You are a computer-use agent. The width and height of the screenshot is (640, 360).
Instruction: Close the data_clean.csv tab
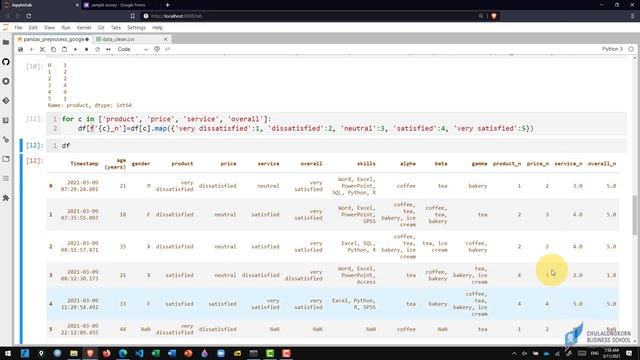coord(166,39)
